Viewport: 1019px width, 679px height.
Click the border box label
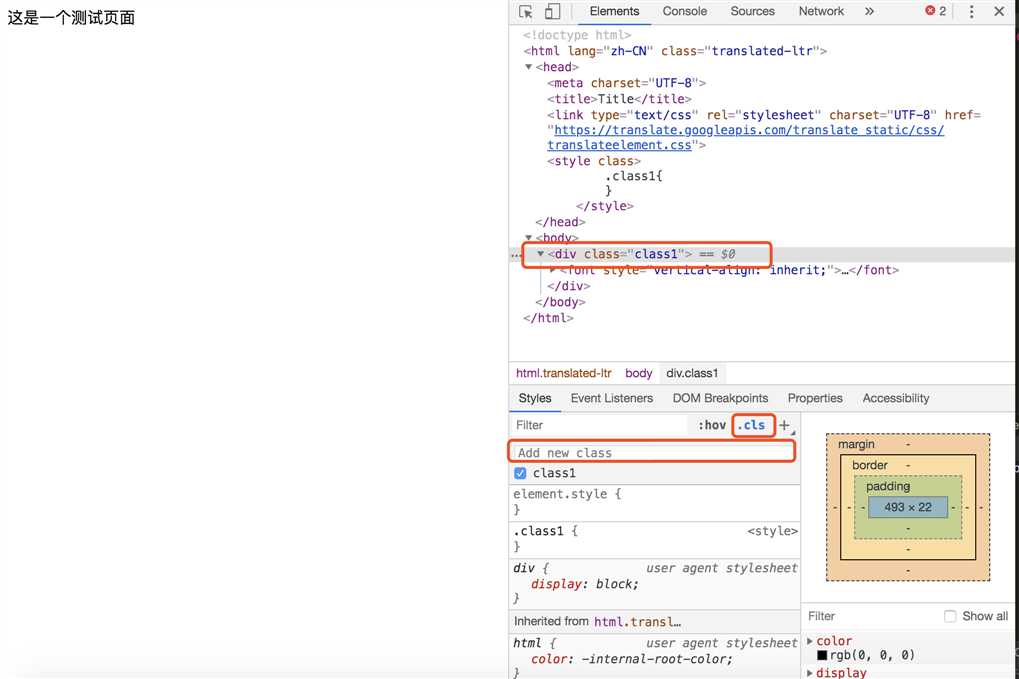(x=870, y=465)
